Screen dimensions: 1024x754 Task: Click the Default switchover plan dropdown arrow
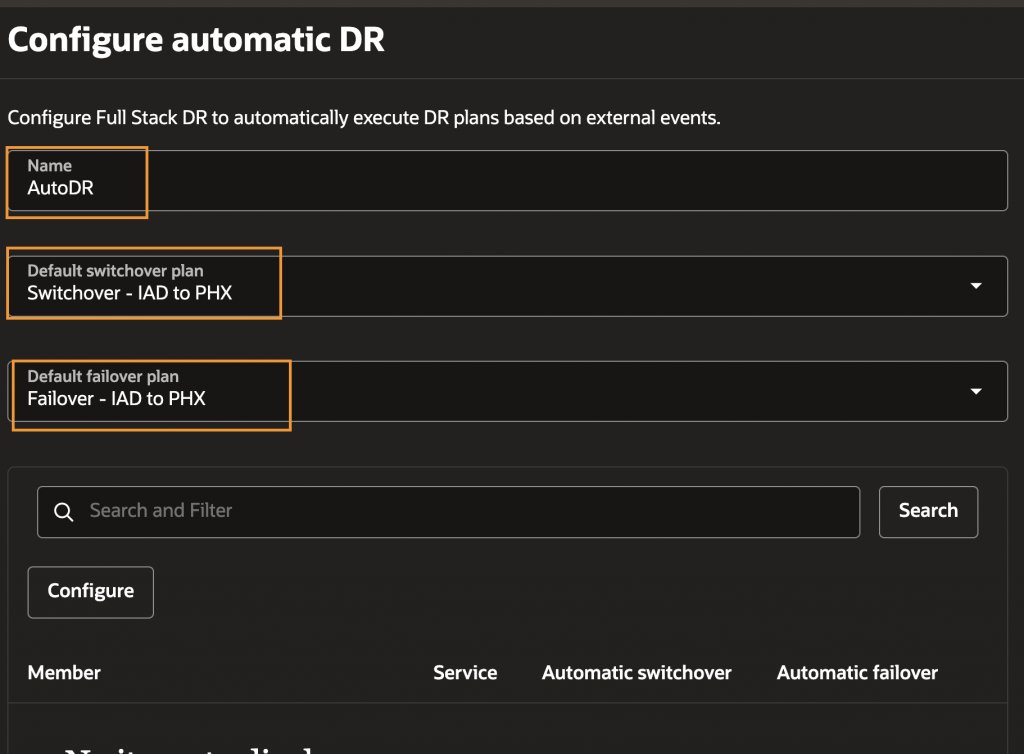(x=976, y=286)
